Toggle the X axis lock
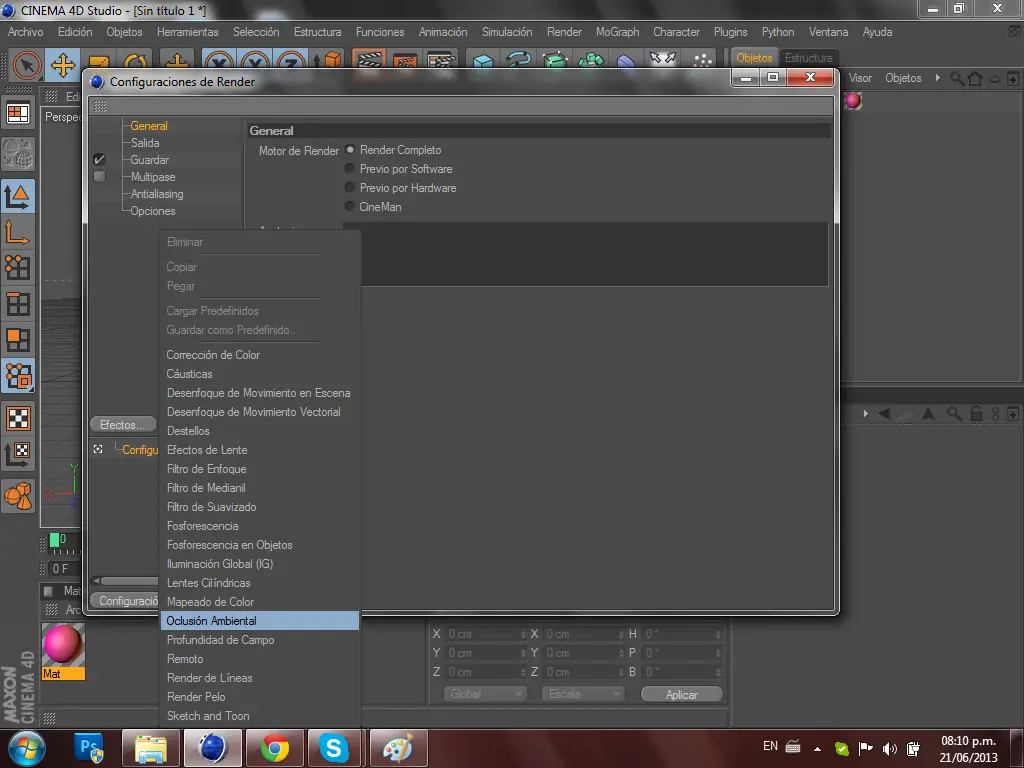Screen dimensions: 1024x768 (x=219, y=63)
